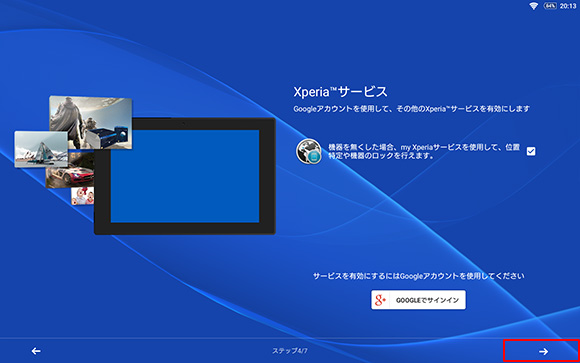Tap the battery indicator icon

click(x=550, y=6)
